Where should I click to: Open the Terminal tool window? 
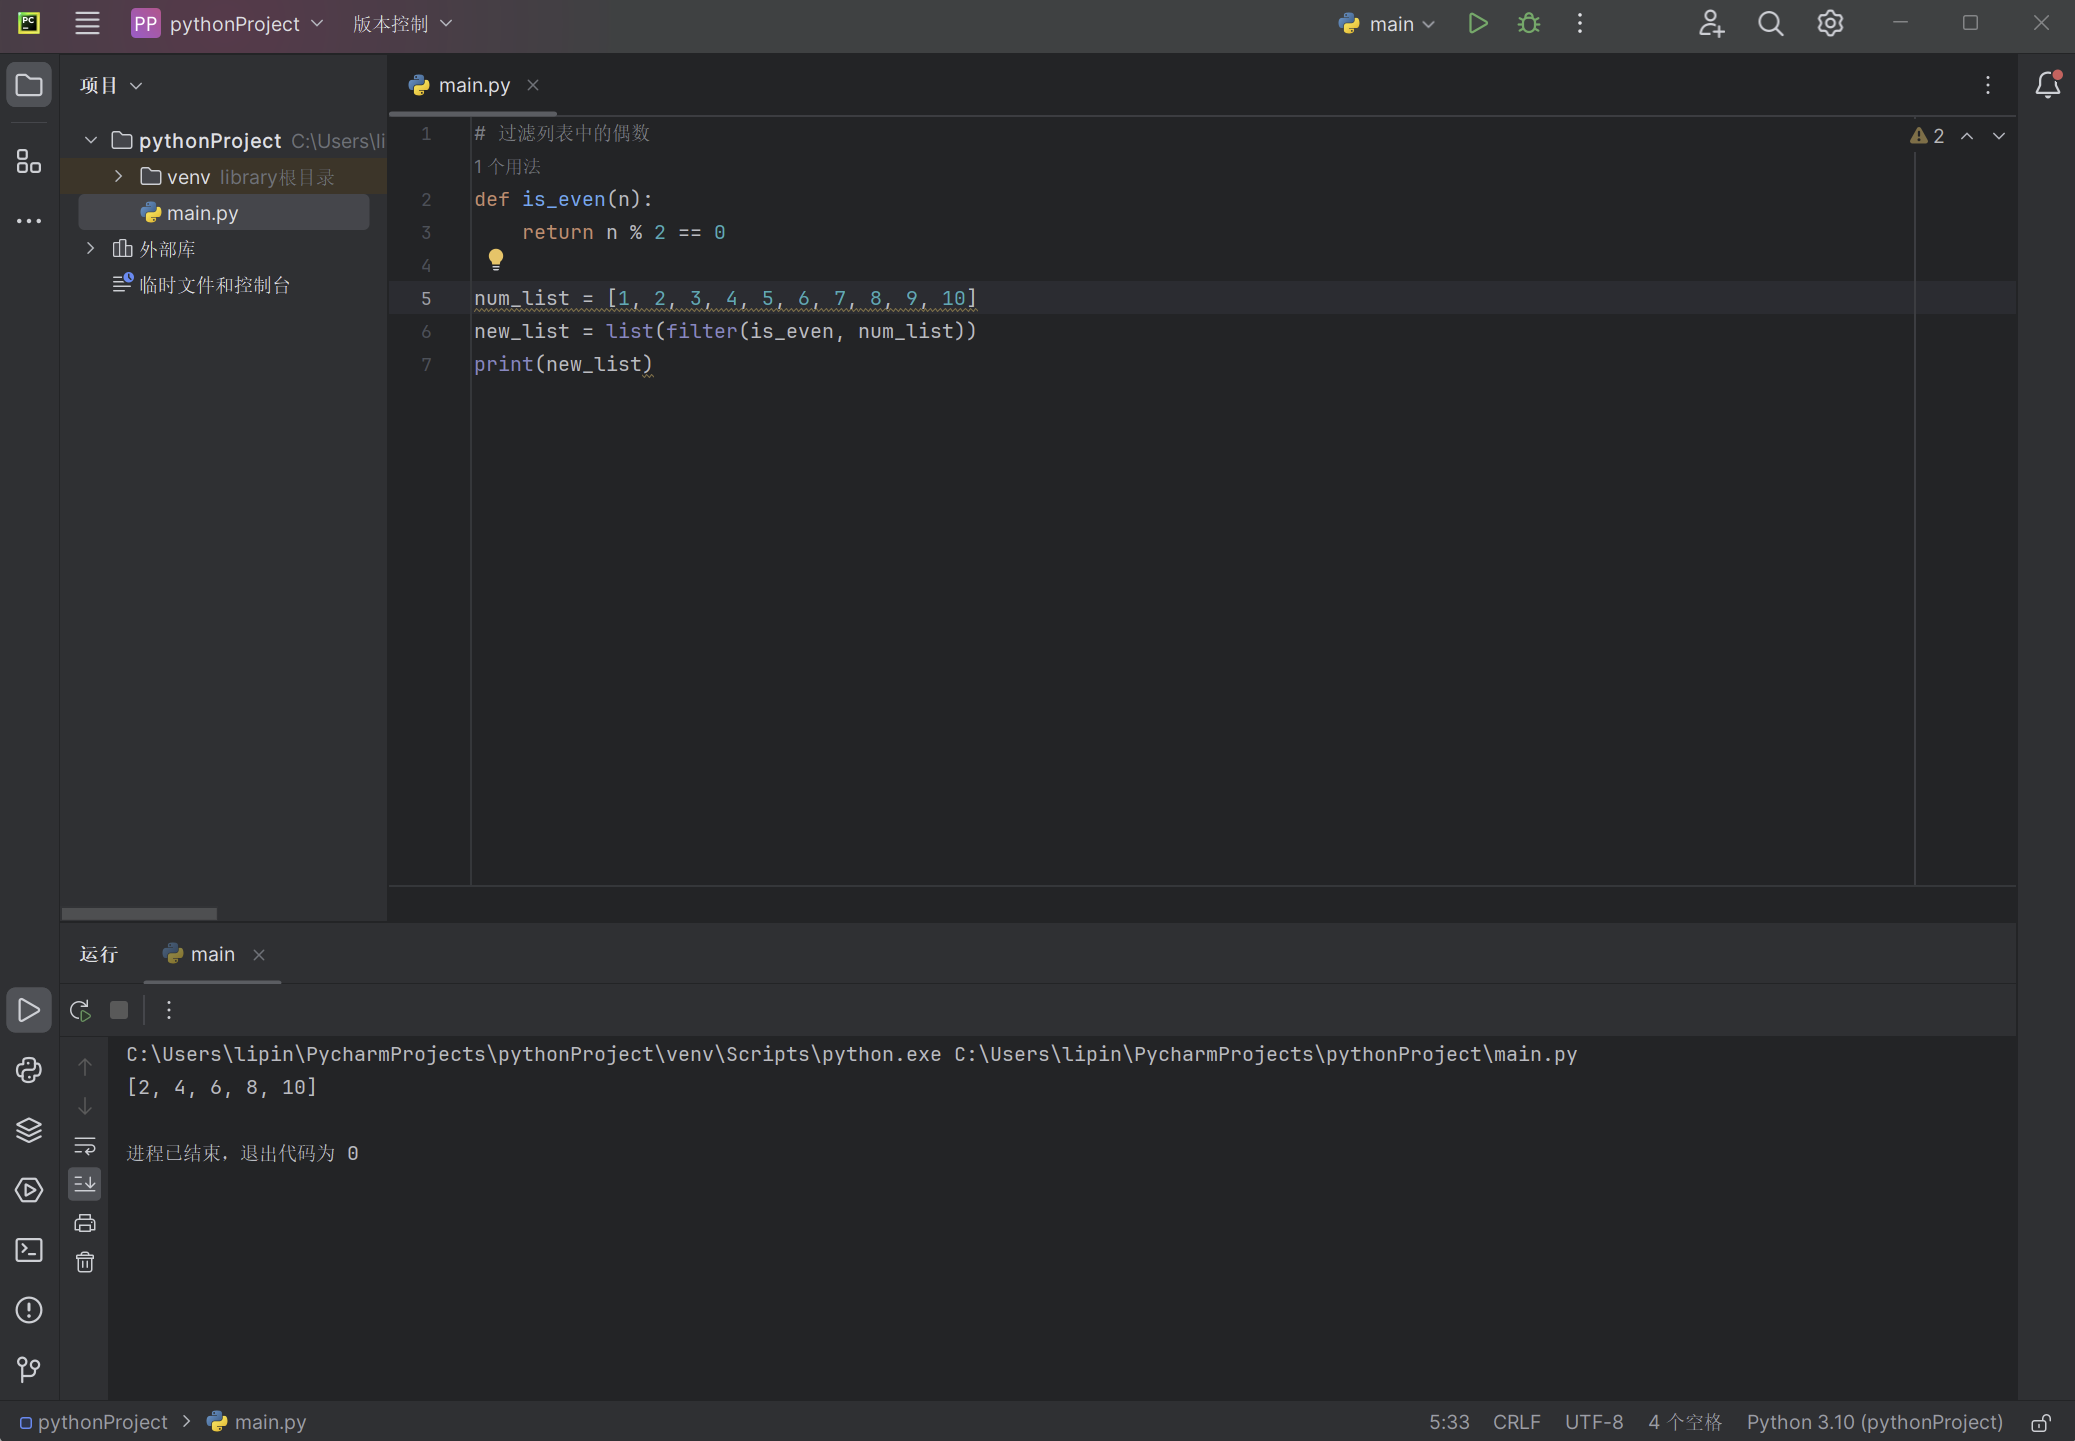[x=29, y=1250]
